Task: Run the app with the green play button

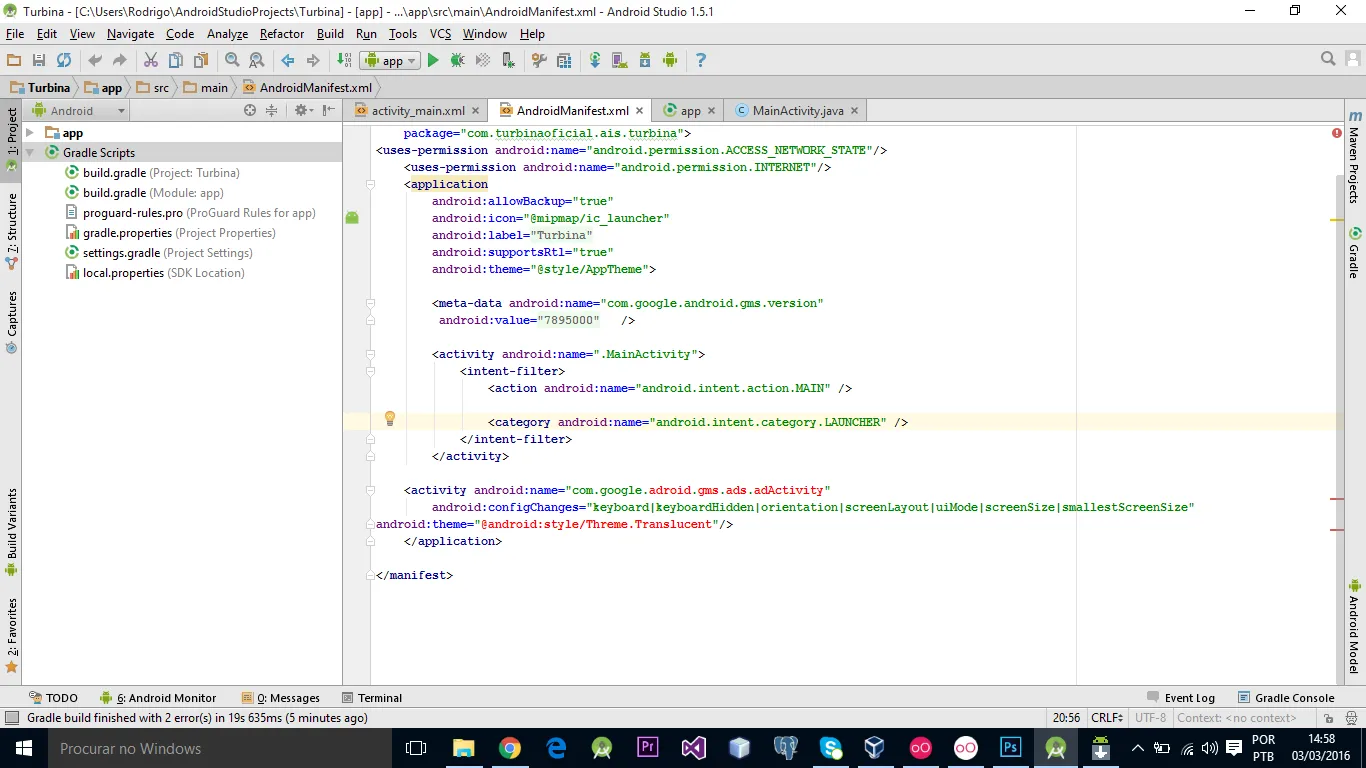Action: point(433,61)
